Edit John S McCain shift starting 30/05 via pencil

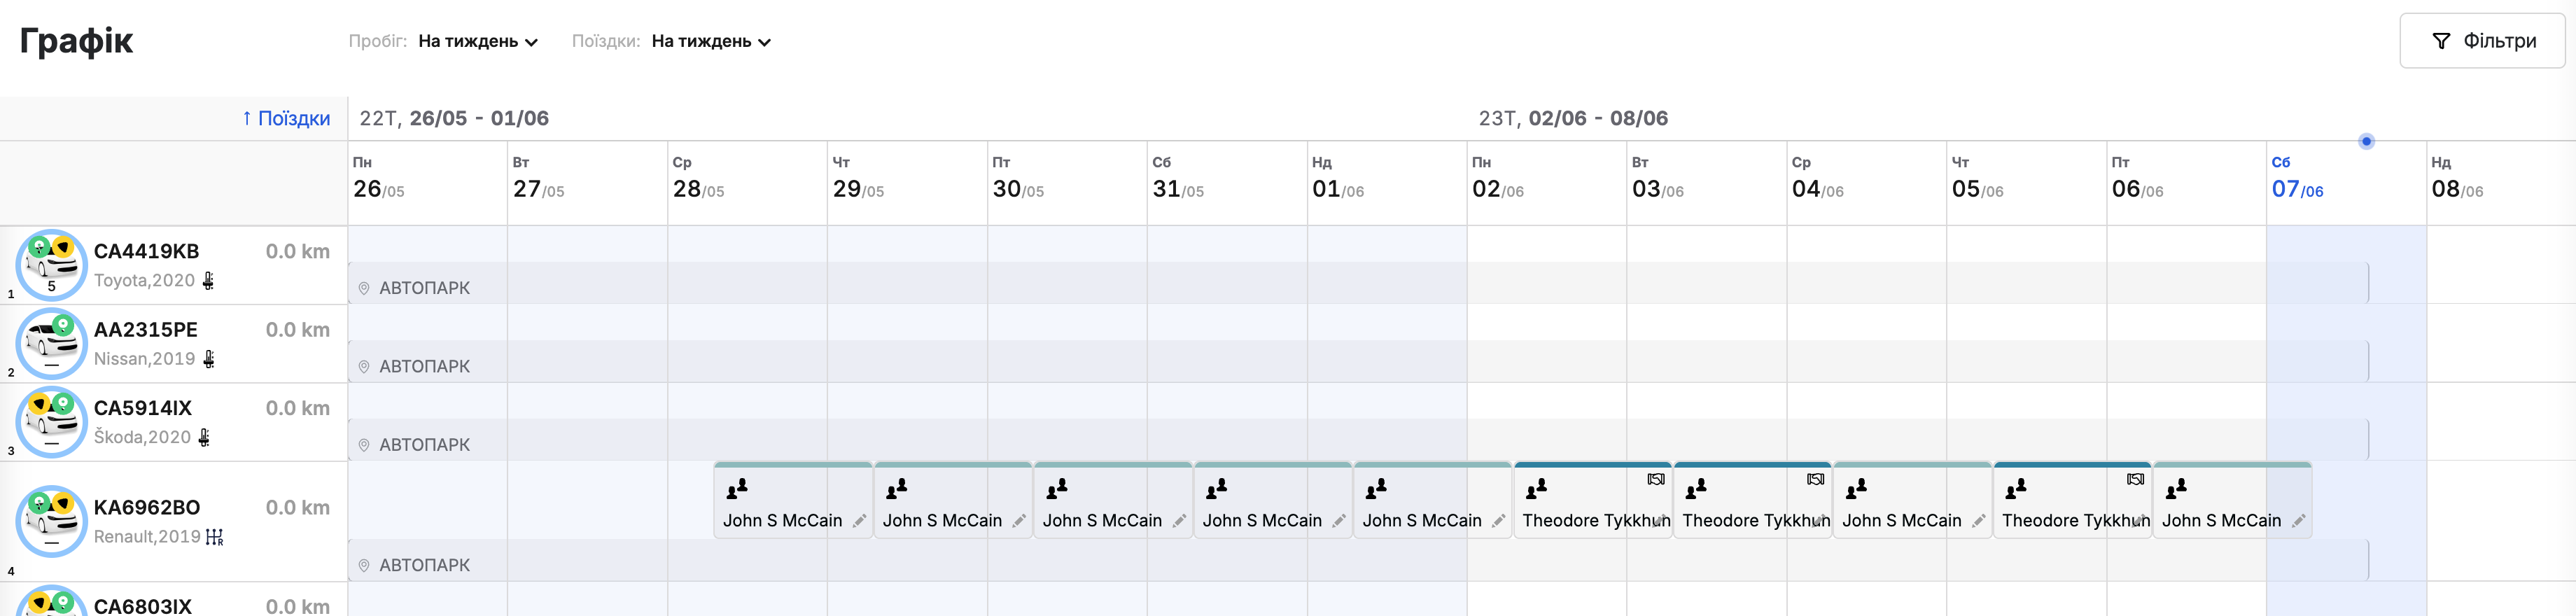(1179, 521)
